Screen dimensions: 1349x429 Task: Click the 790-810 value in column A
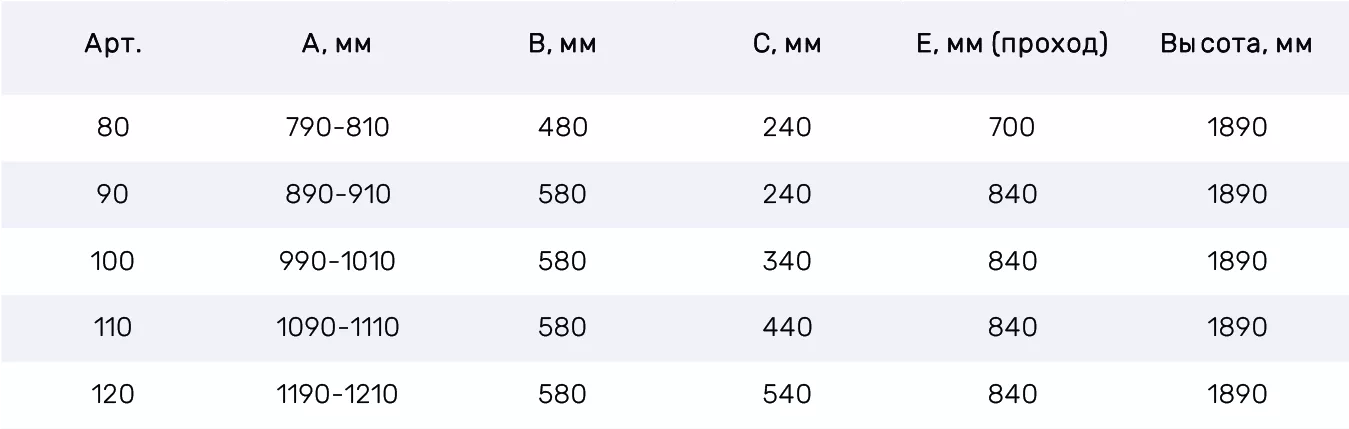[x=337, y=128]
